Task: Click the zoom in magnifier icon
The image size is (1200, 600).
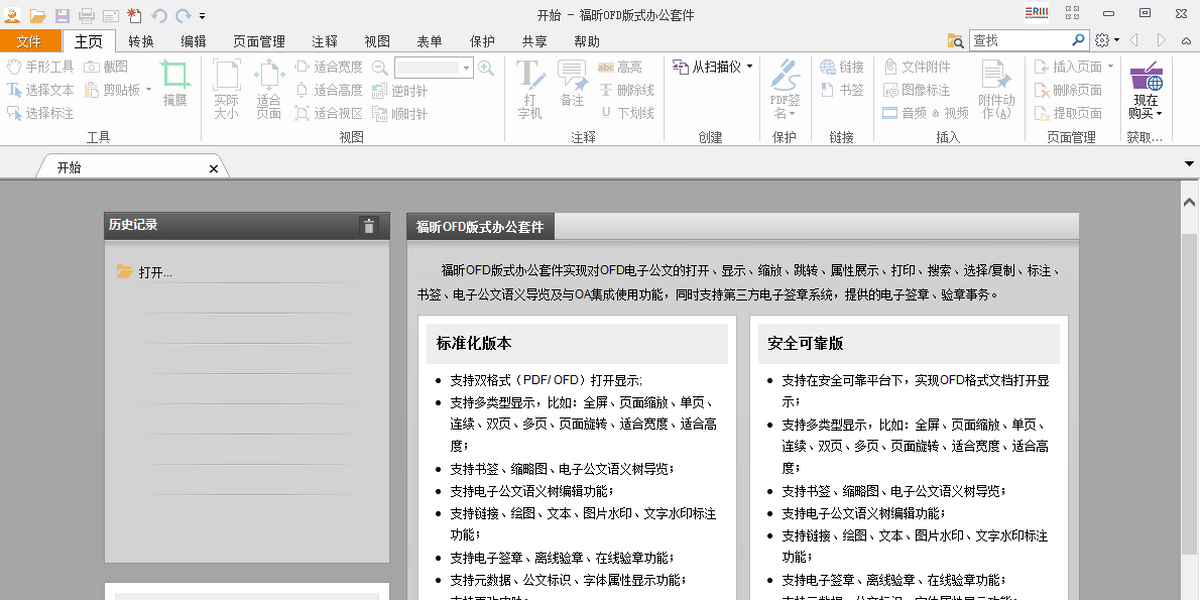Action: 486,68
